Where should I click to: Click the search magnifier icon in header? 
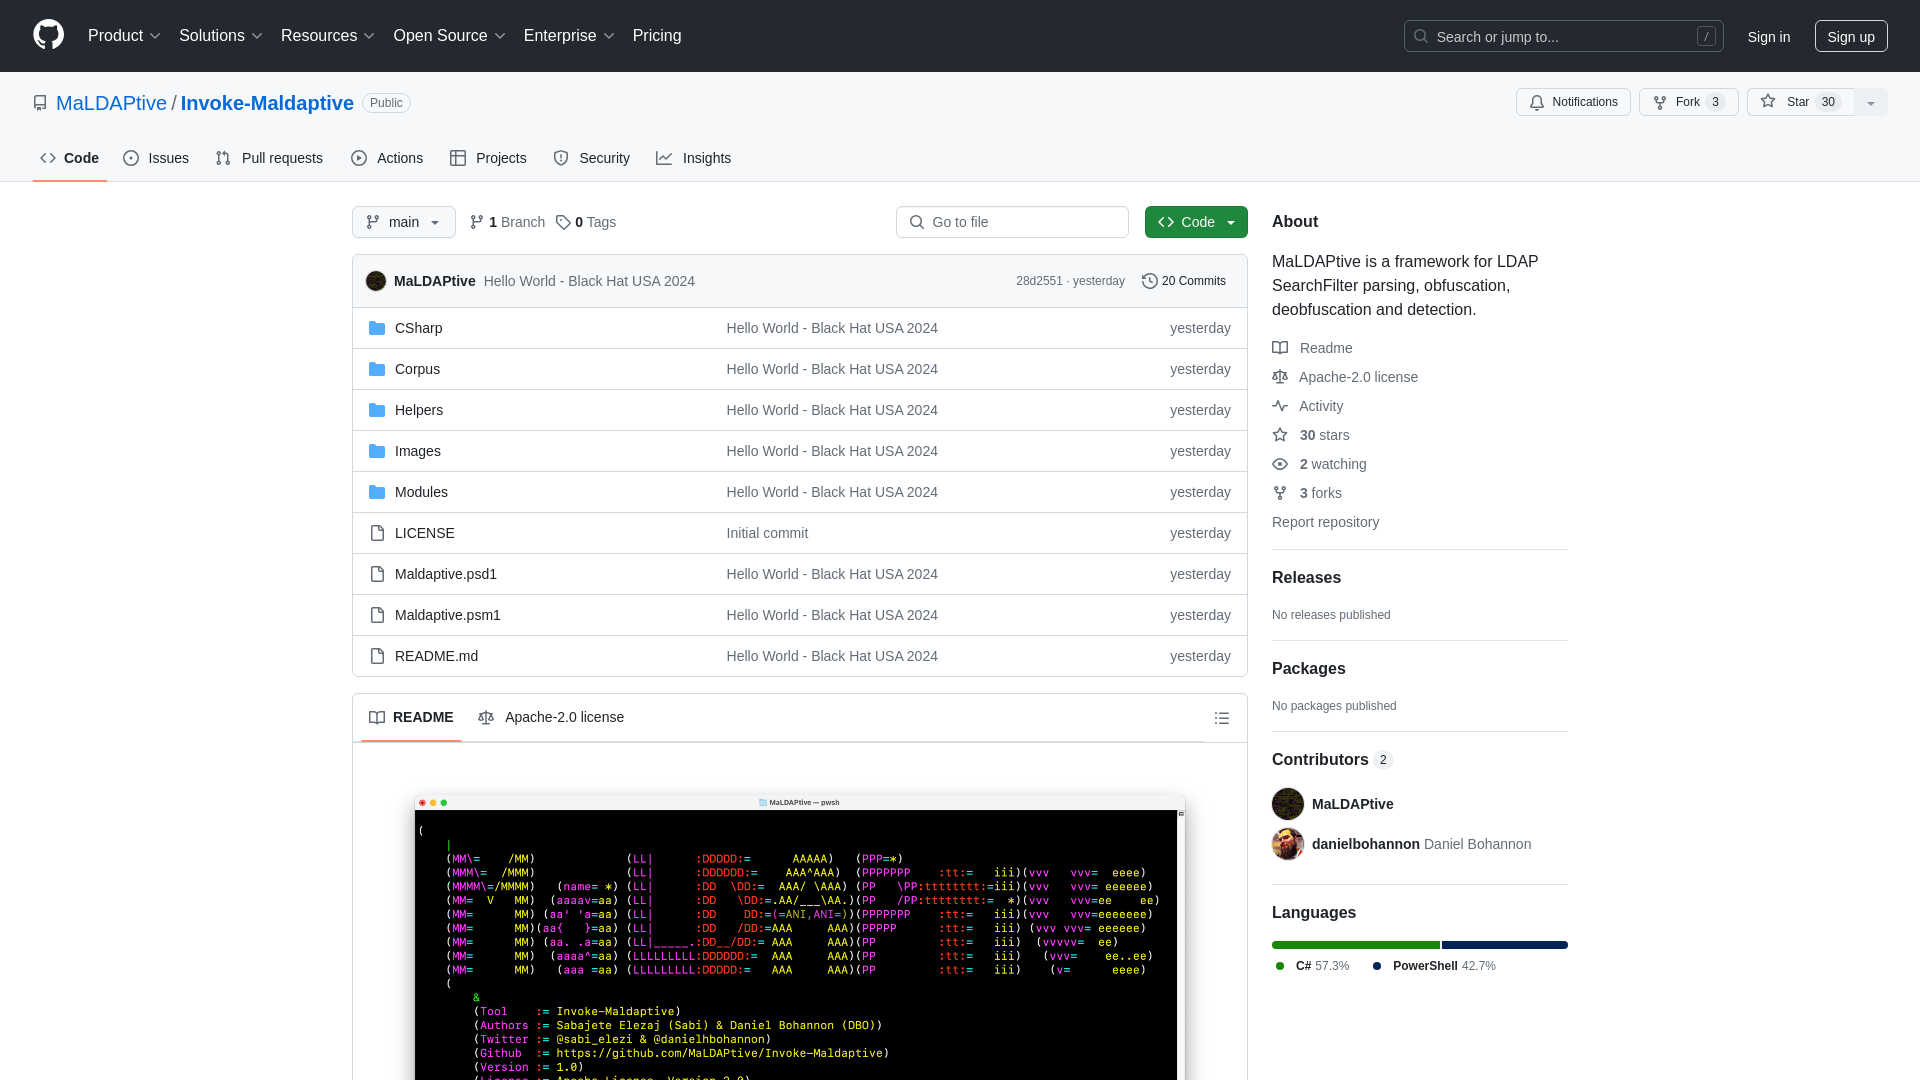click(1421, 36)
